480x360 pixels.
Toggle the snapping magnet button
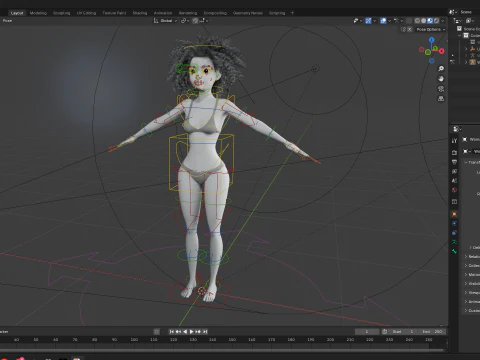tap(195, 21)
